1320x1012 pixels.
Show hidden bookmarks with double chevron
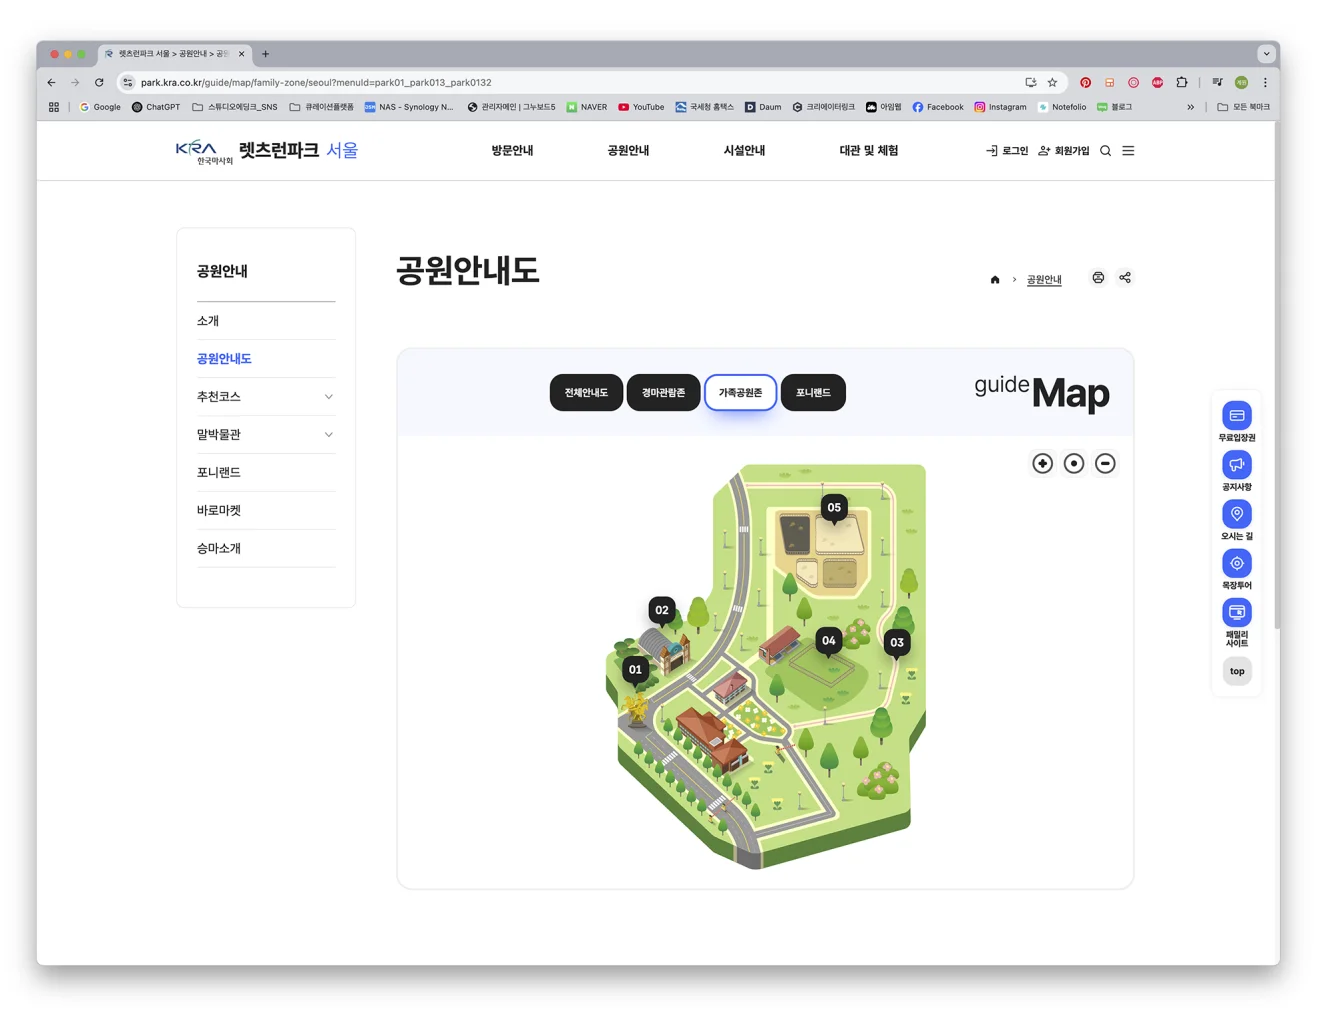[1190, 107]
